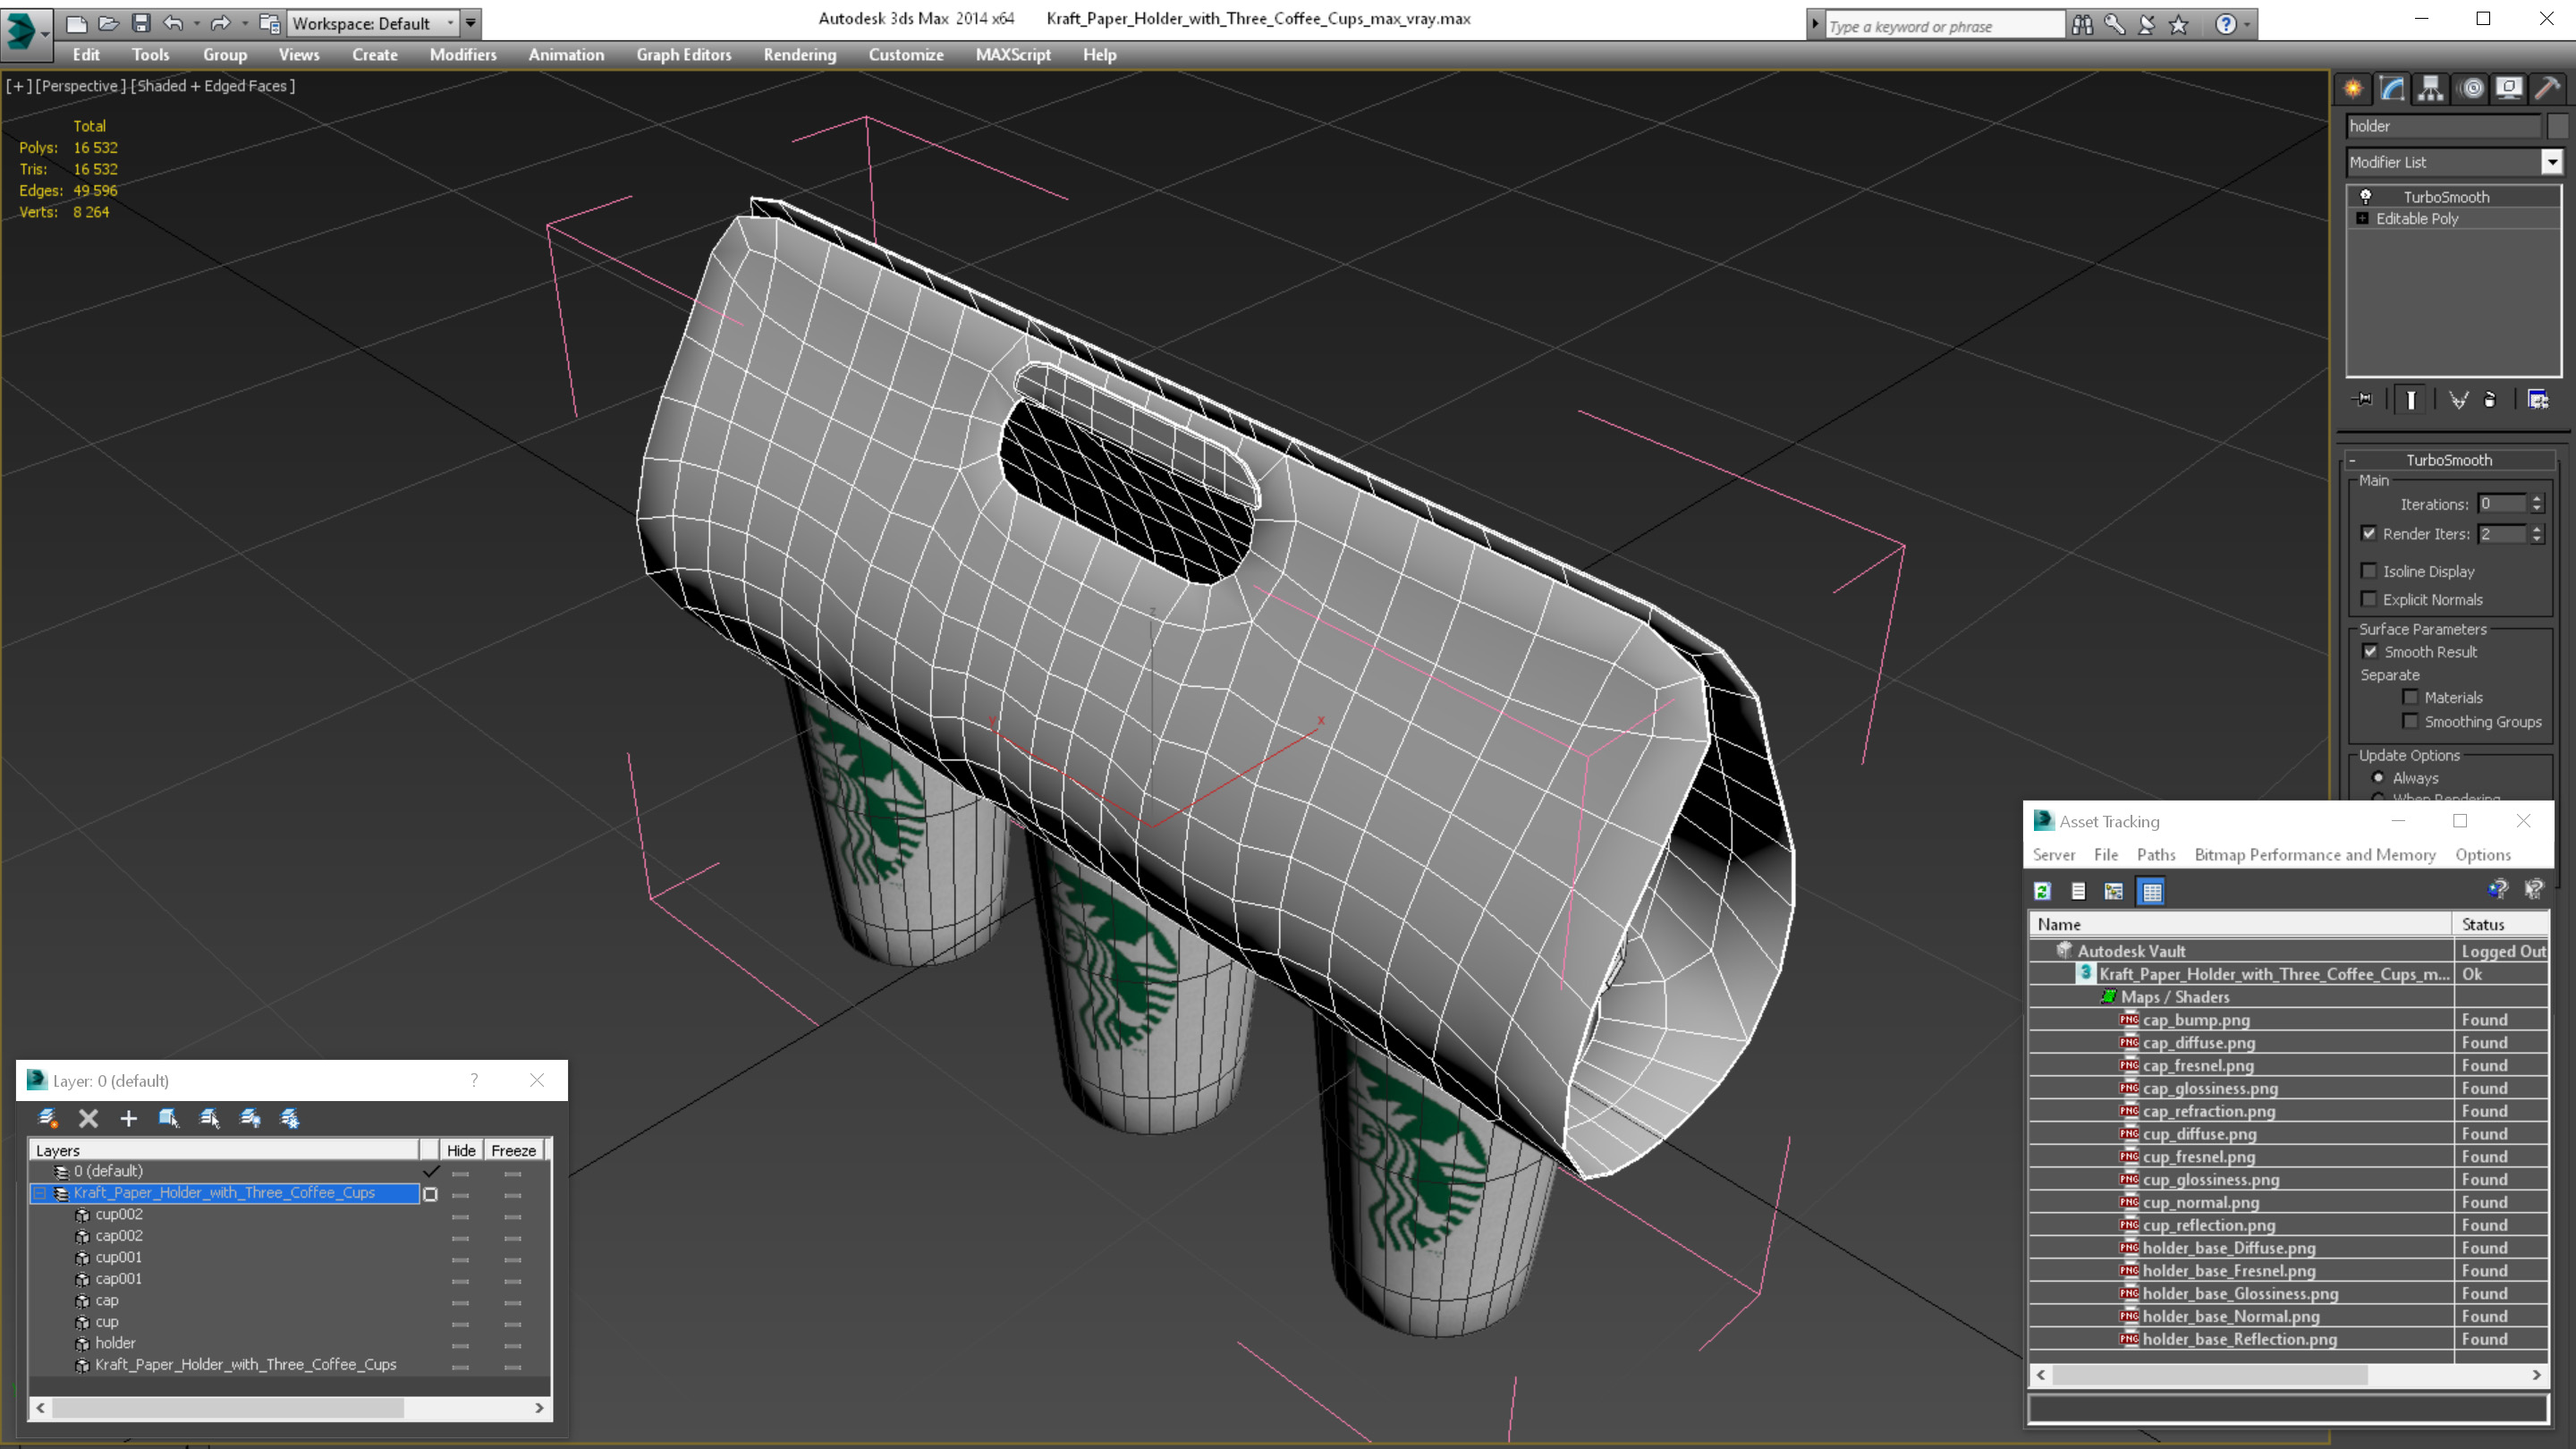This screenshot has width=2576, height=1449.
Task: Click the binoculars search icon
Action: tap(2082, 24)
